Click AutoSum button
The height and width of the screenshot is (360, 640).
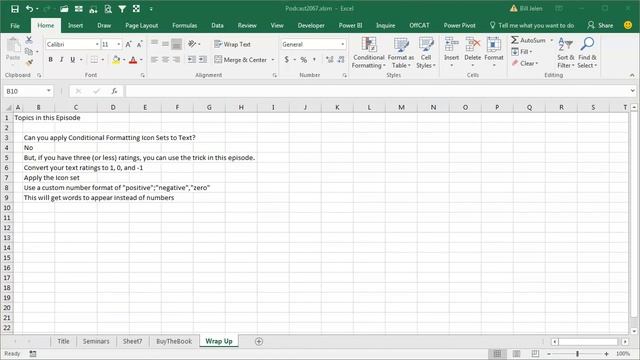[x=529, y=40]
